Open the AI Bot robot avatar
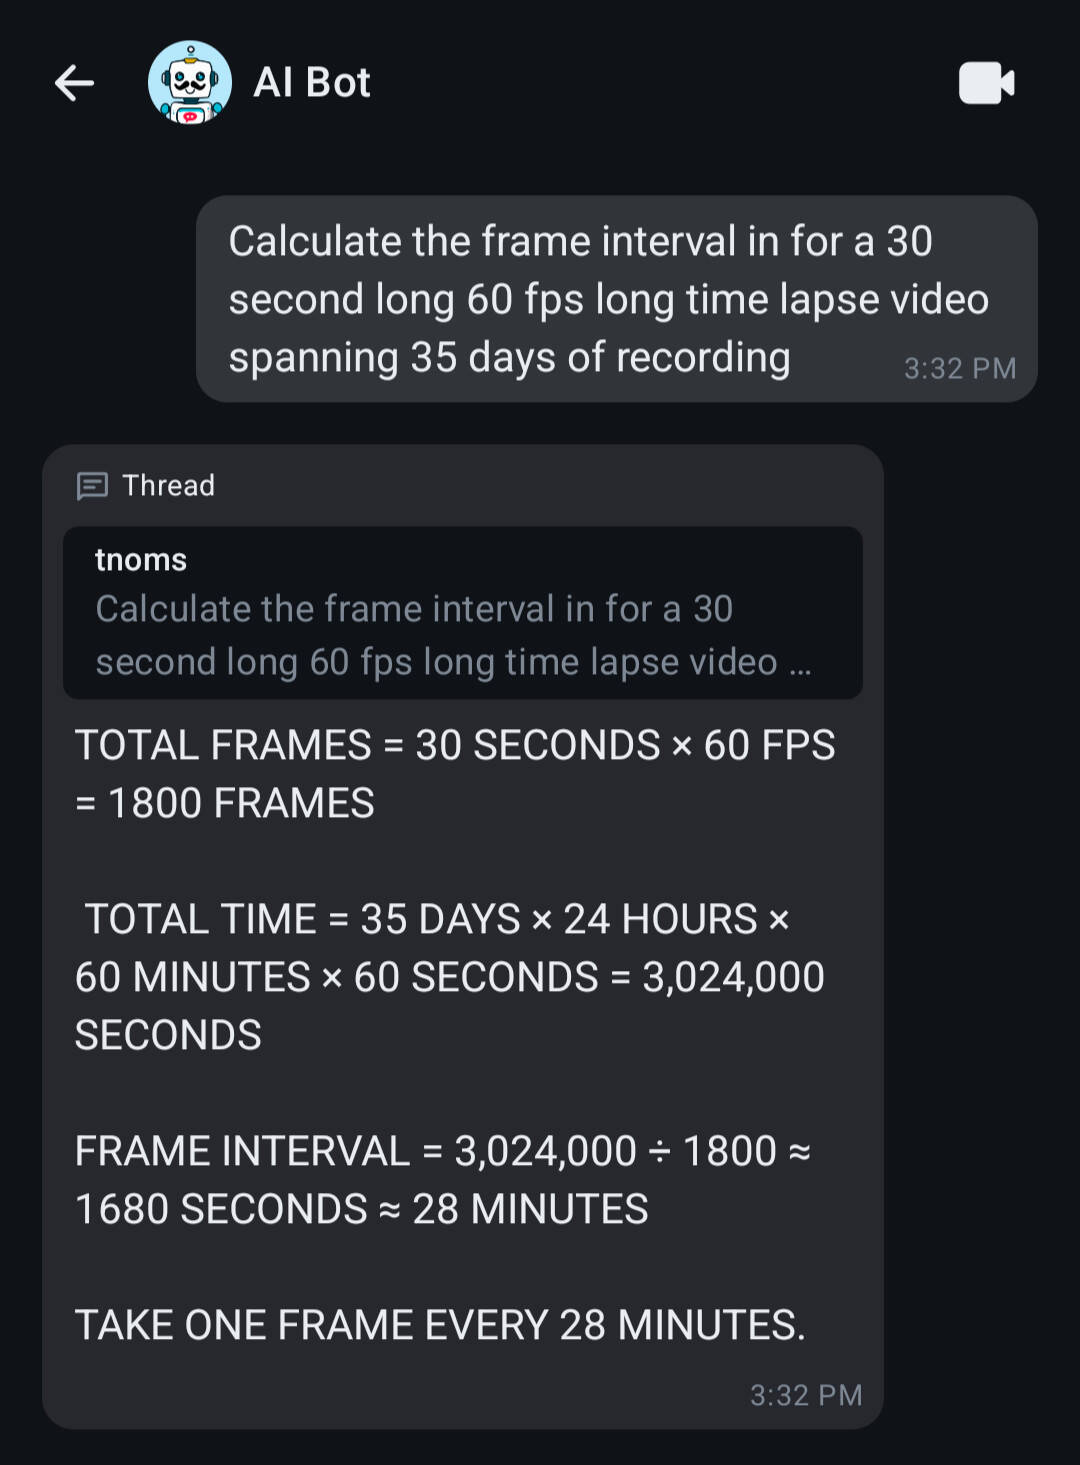The height and width of the screenshot is (1465, 1080). 190,83
